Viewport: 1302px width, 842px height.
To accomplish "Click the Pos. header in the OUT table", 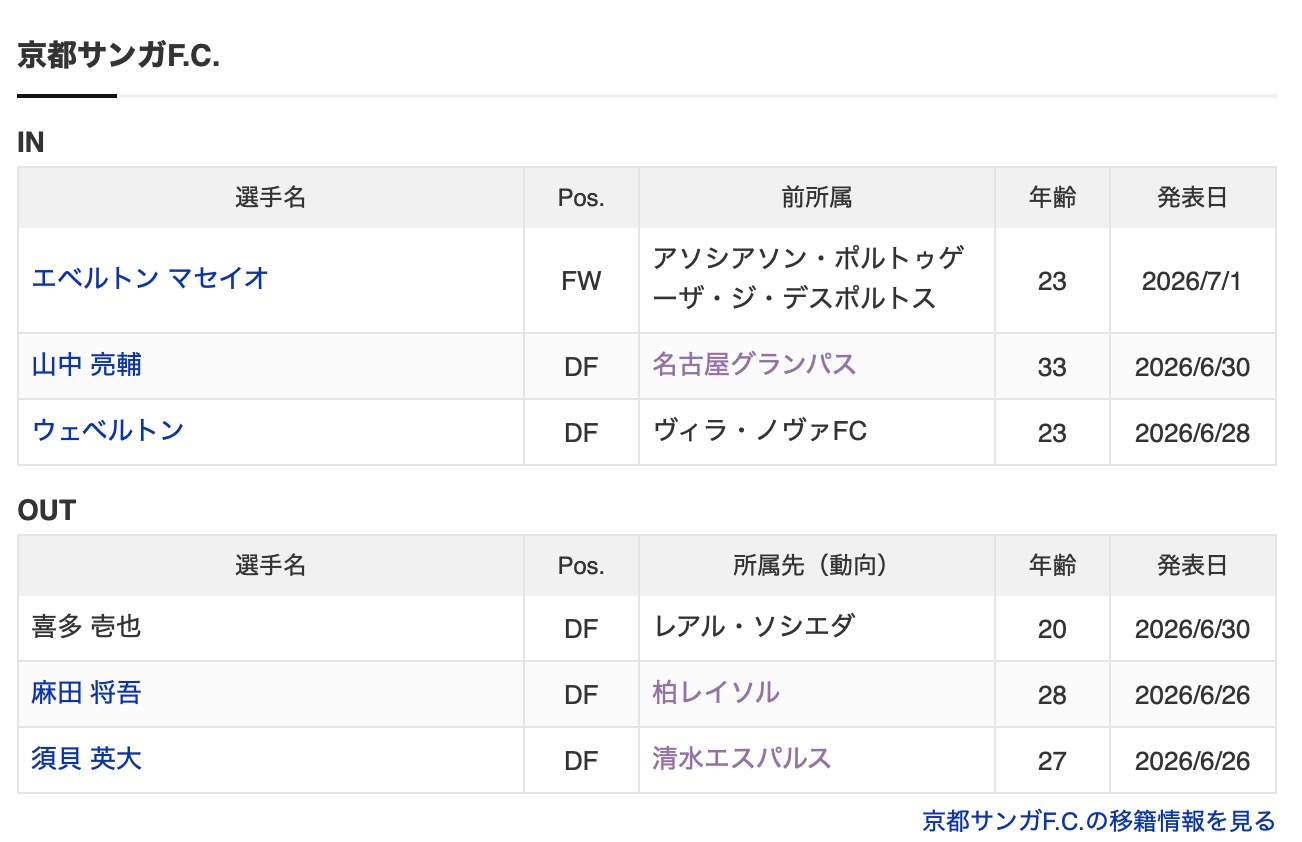I will pos(581,566).
